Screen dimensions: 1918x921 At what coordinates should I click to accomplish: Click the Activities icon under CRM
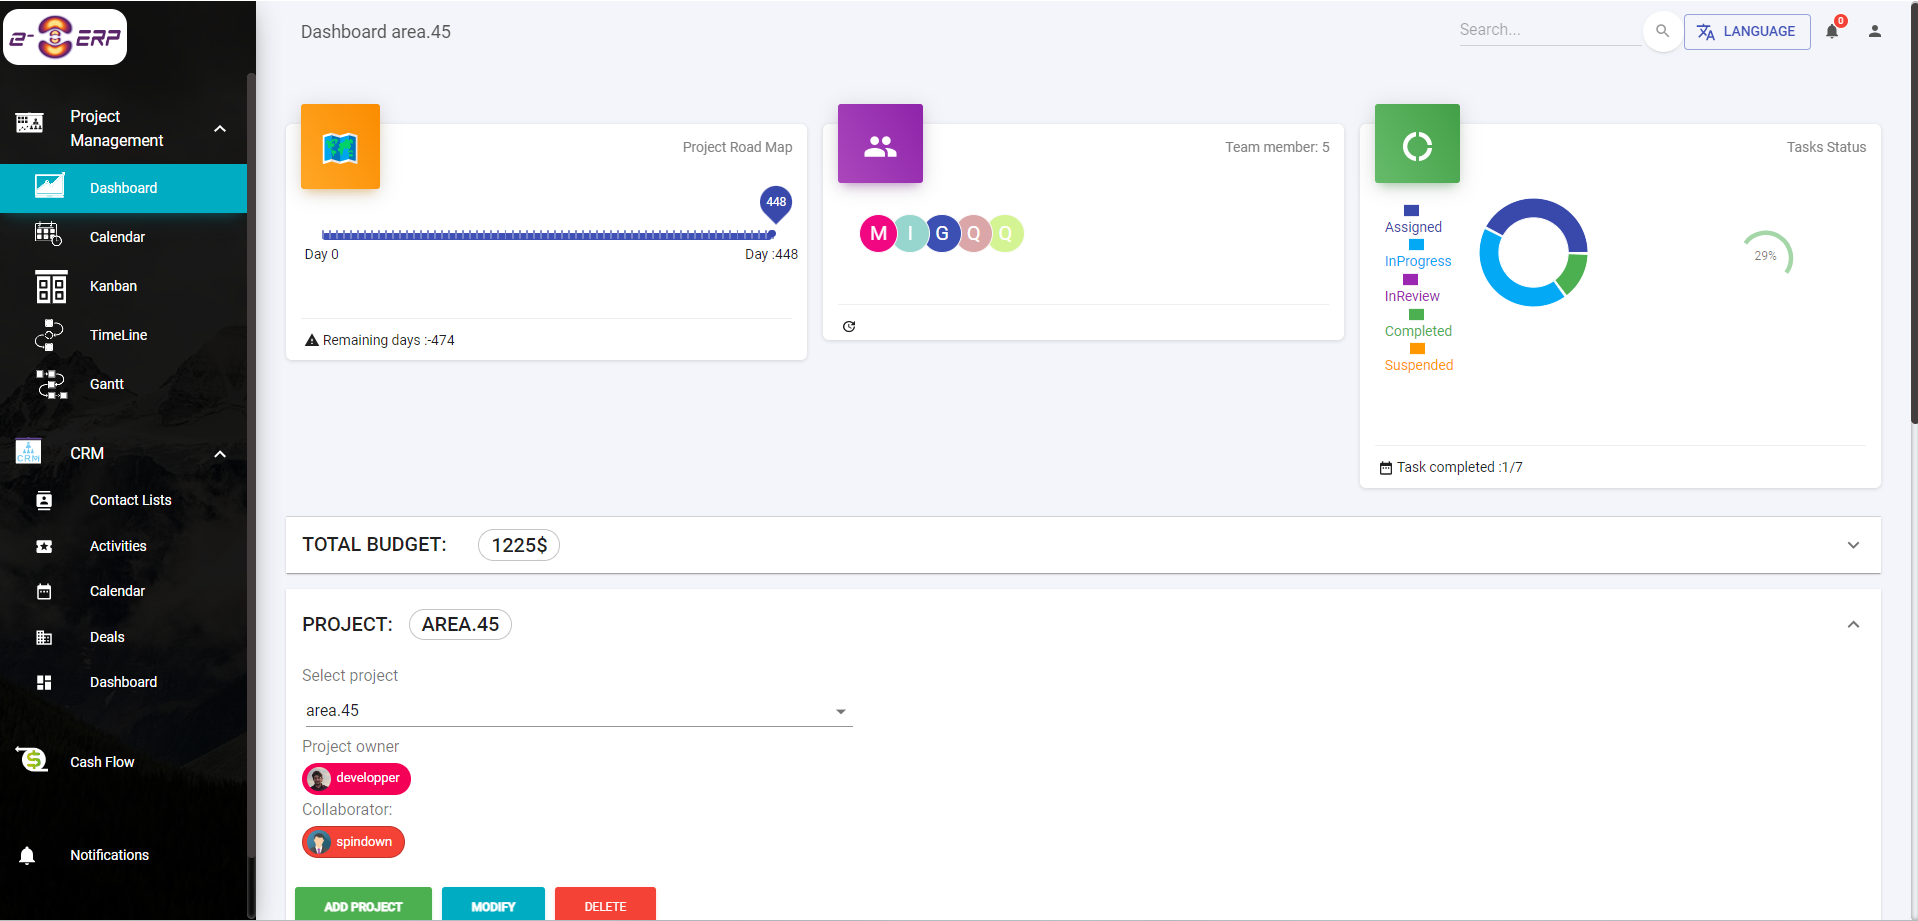pos(44,546)
